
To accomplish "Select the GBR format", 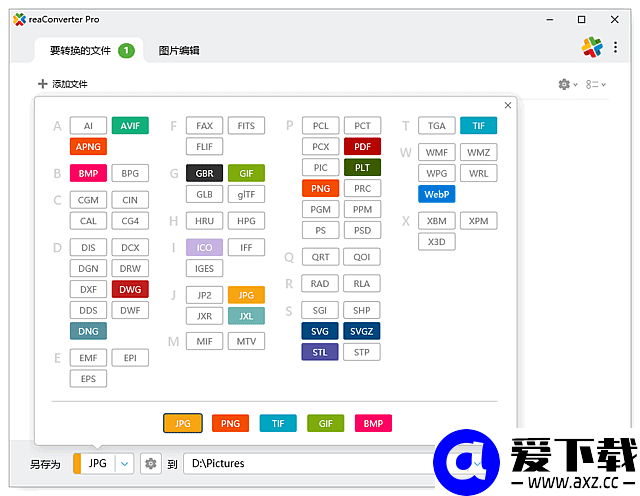I will pos(204,173).
